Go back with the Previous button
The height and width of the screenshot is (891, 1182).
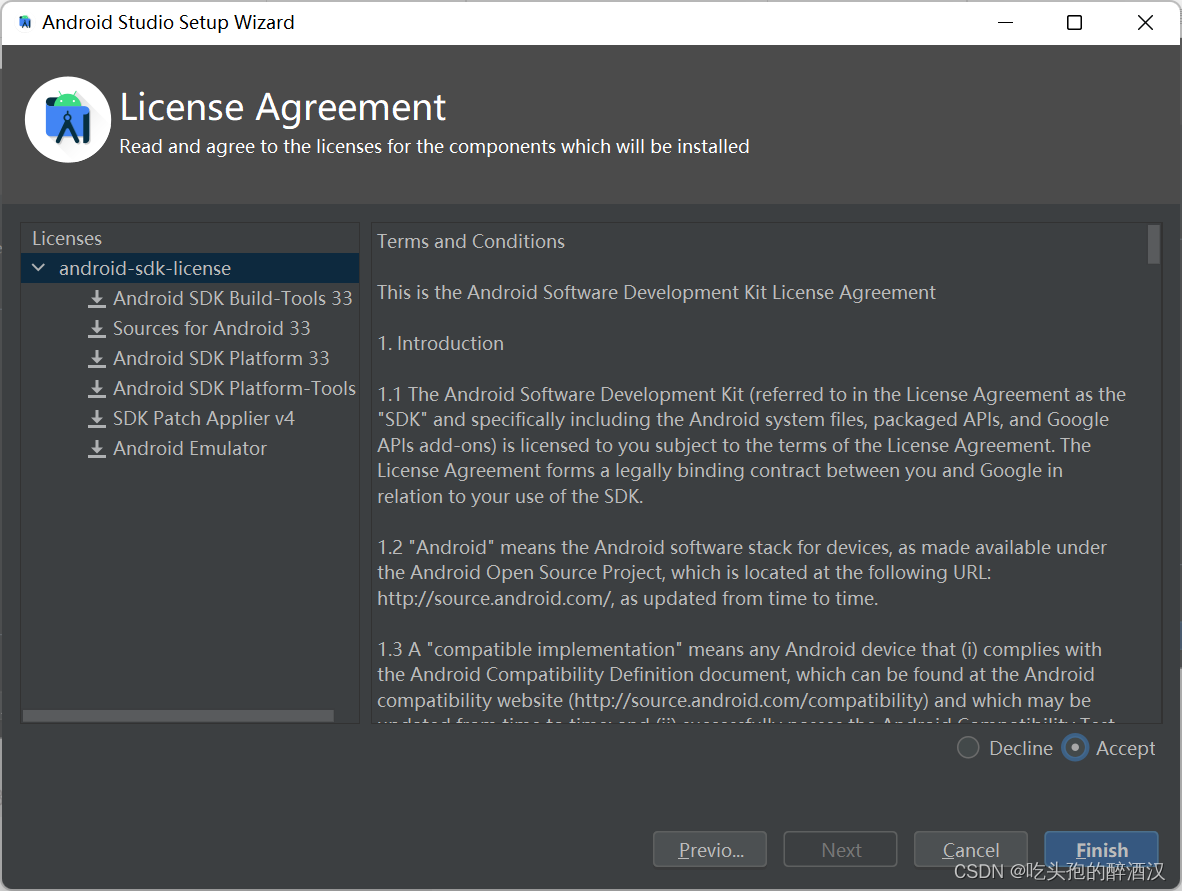[x=710, y=850]
